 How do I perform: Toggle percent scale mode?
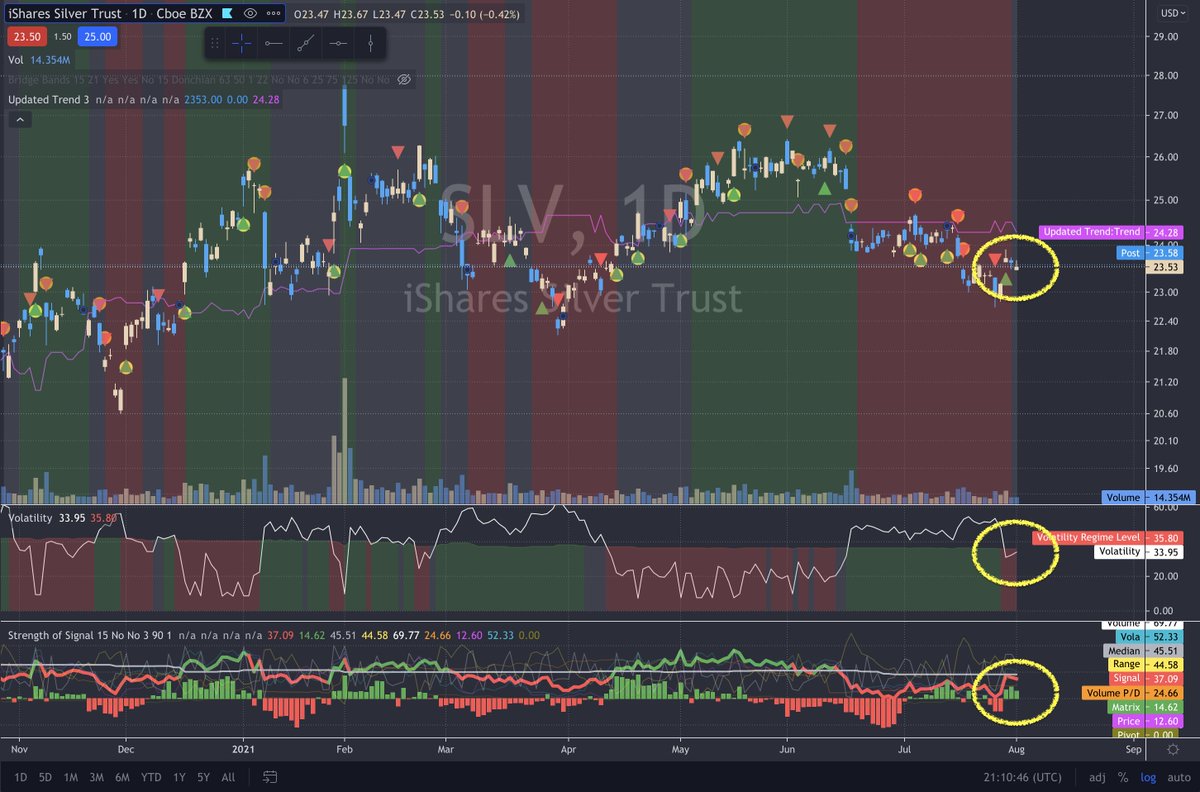[1123, 777]
